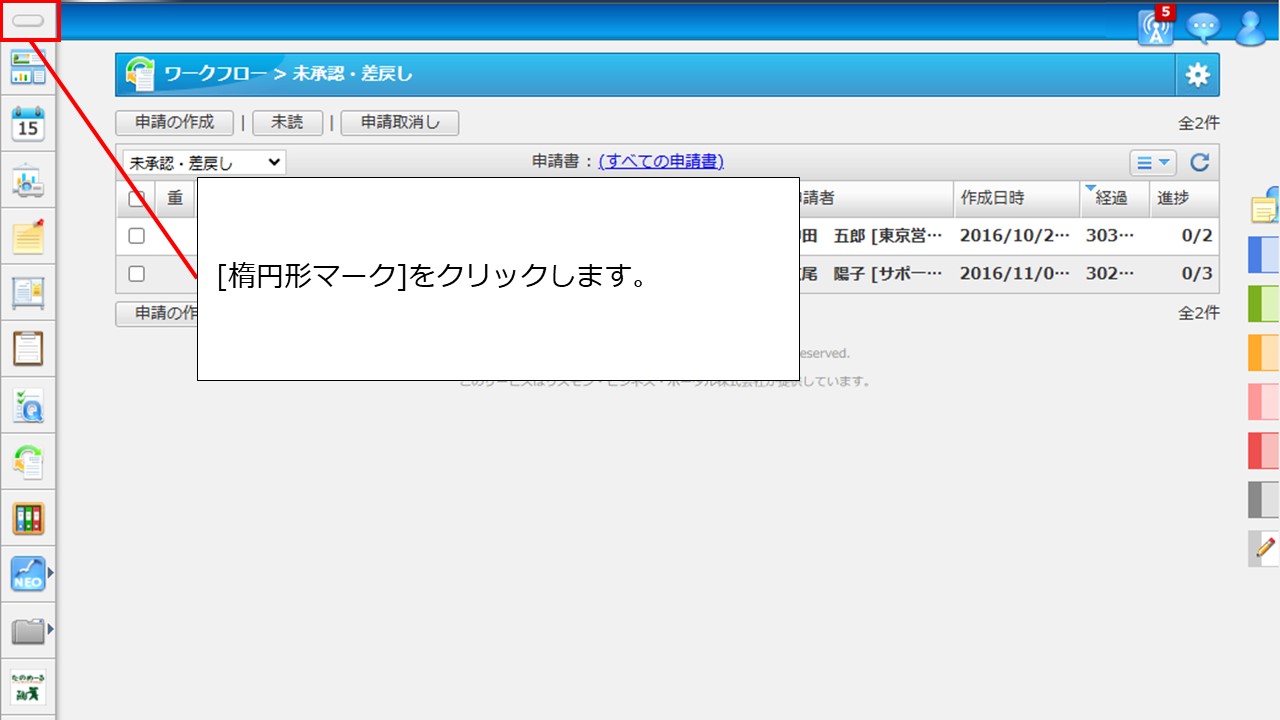Sort by the 作成日時 column header
The image size is (1280, 720).
click(1014, 198)
